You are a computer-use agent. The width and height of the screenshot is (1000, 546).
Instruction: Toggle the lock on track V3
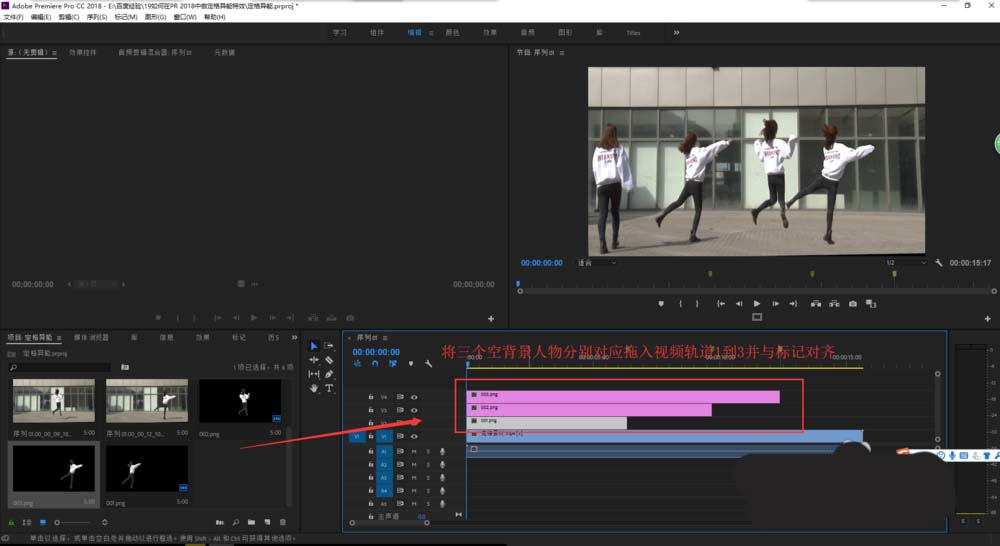(371, 410)
